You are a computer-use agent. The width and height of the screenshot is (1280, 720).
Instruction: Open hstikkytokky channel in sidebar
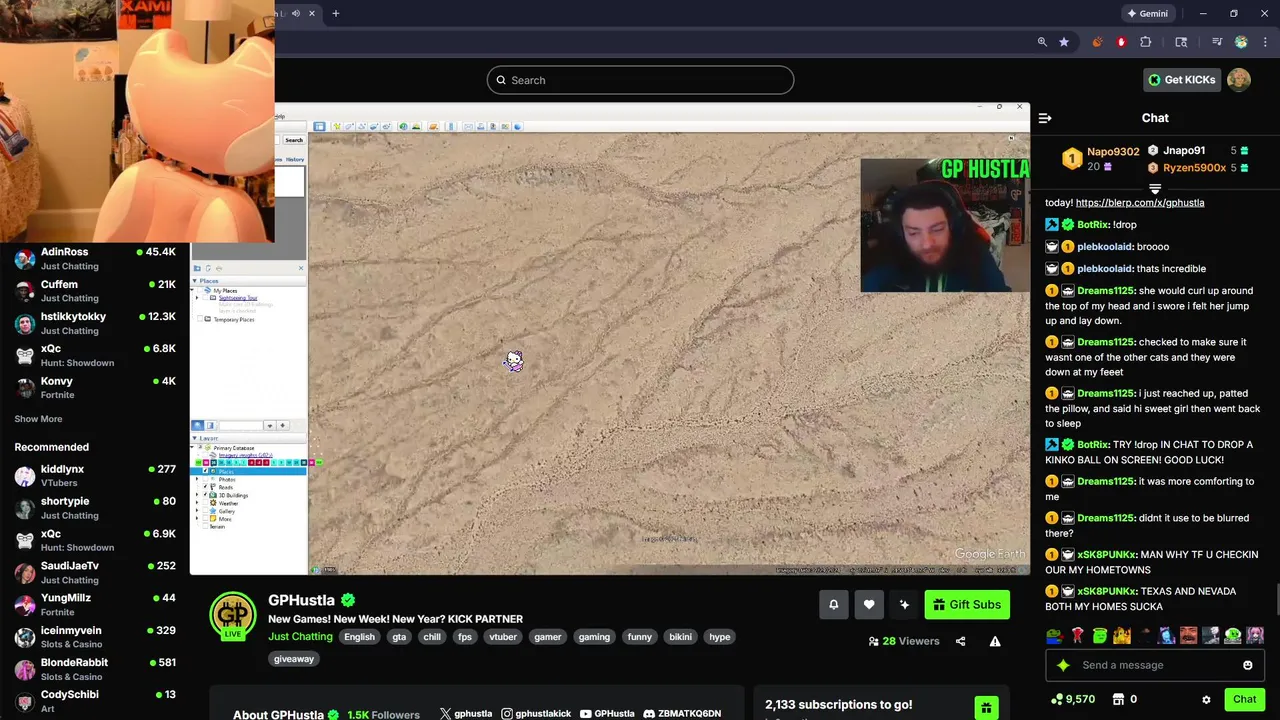point(95,323)
